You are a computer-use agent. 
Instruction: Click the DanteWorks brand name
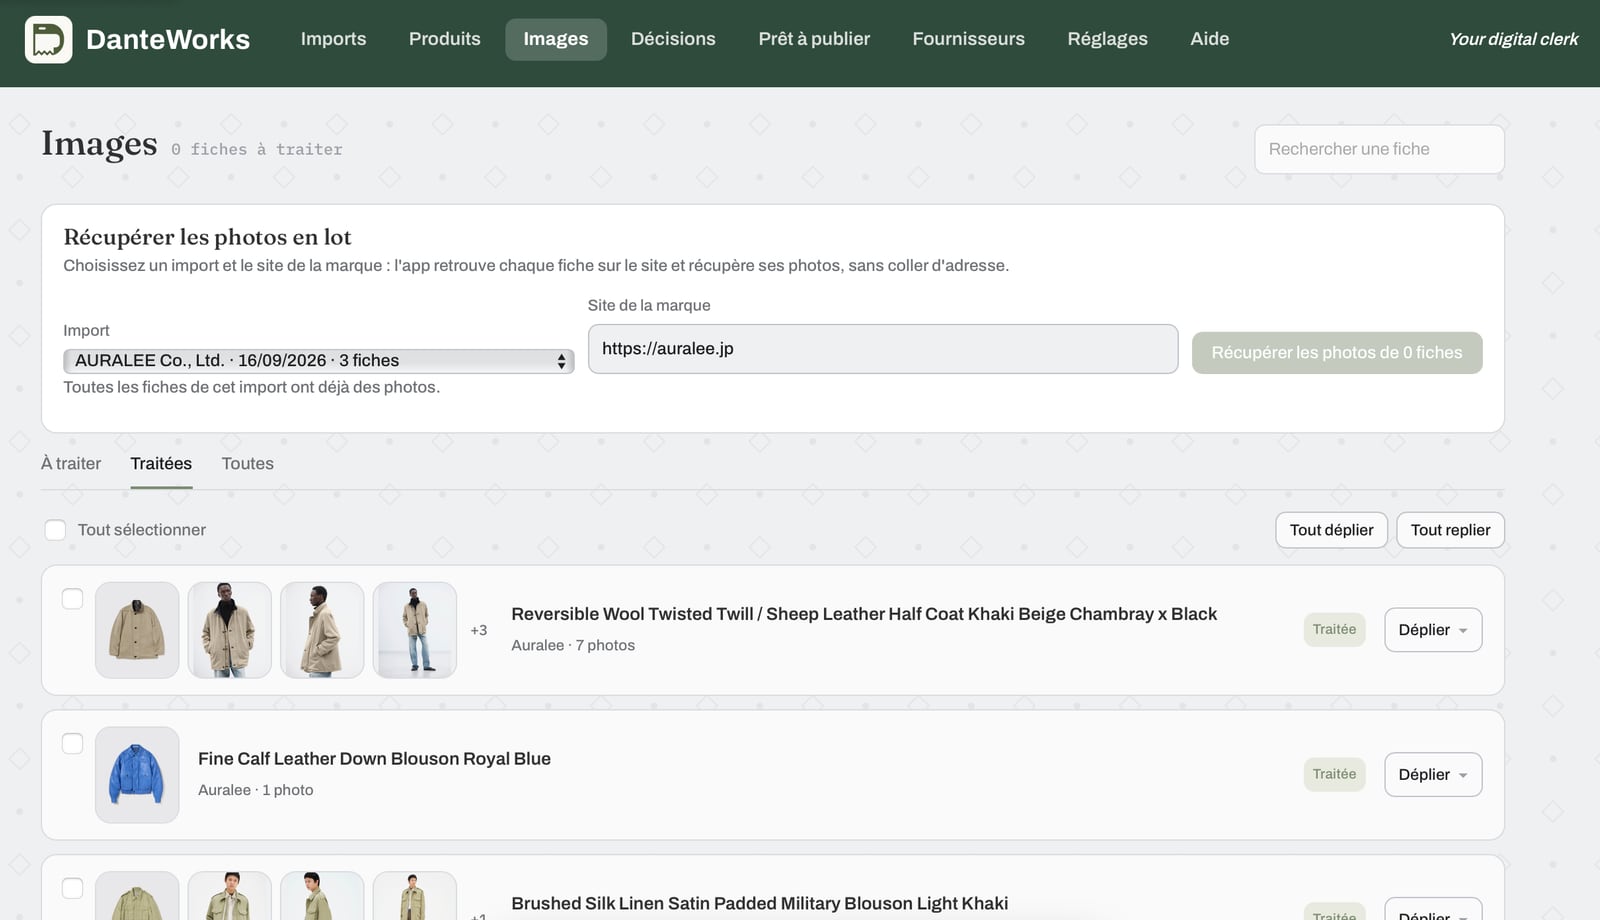(168, 39)
